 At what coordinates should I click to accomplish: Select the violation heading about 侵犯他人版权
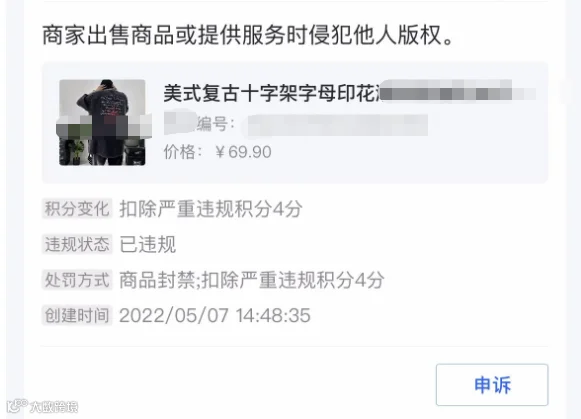coord(248,36)
